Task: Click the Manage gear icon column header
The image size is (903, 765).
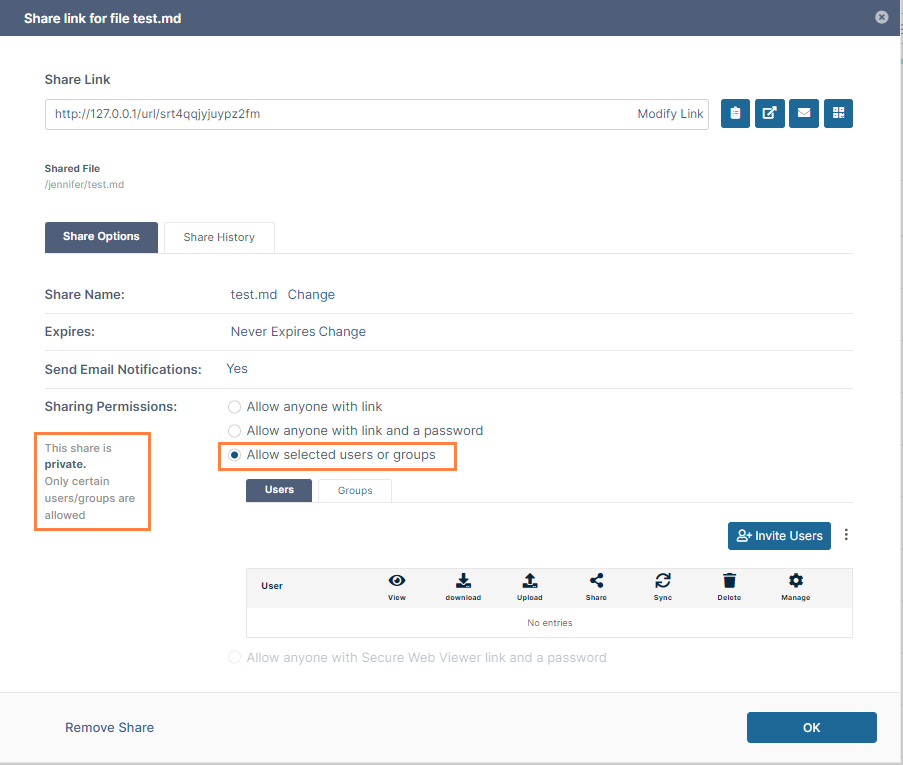Action: [x=796, y=581]
